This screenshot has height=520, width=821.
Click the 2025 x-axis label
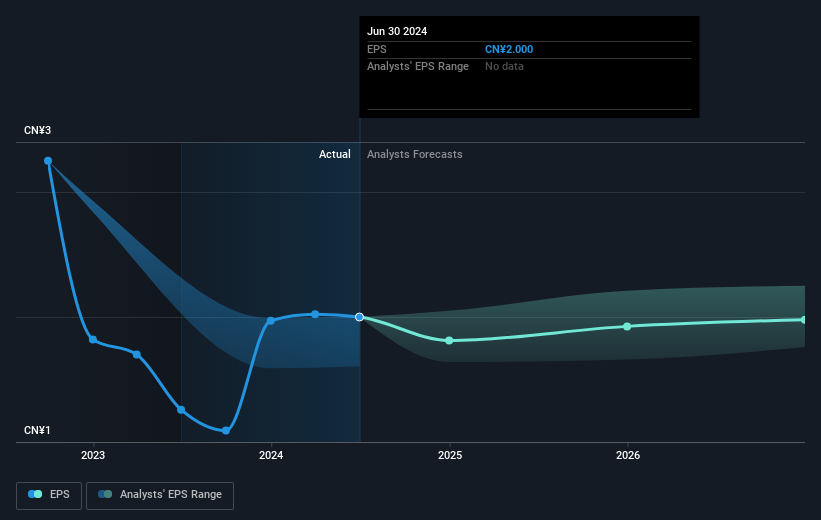pos(450,455)
